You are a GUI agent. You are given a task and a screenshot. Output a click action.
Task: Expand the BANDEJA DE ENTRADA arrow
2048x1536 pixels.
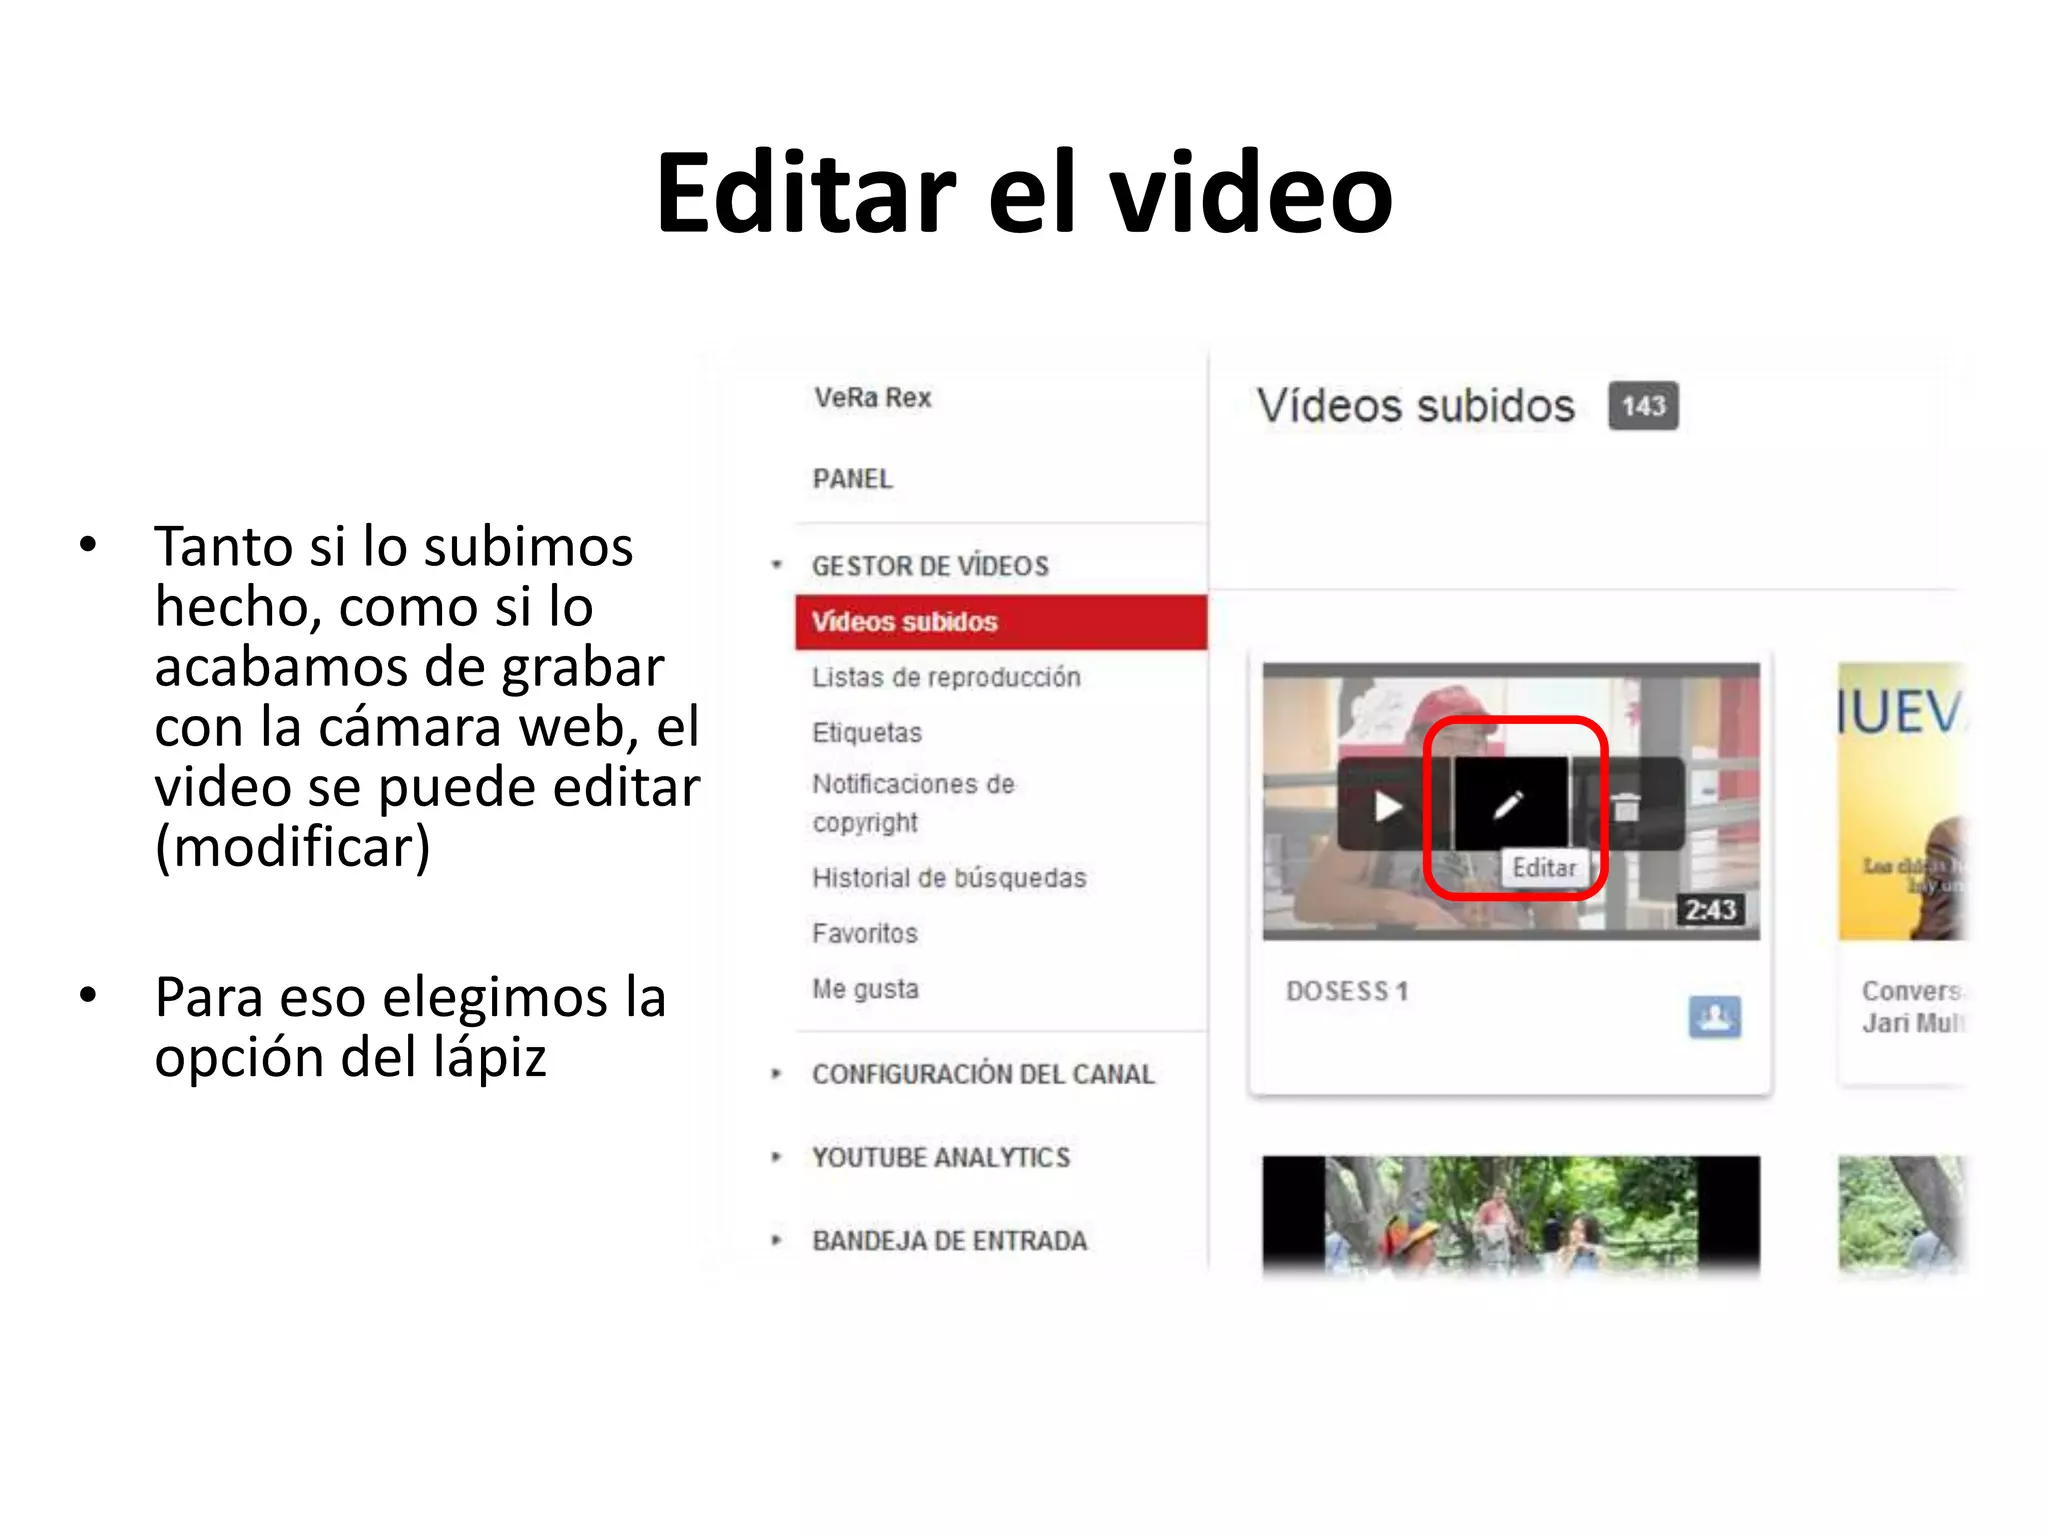tap(776, 1240)
